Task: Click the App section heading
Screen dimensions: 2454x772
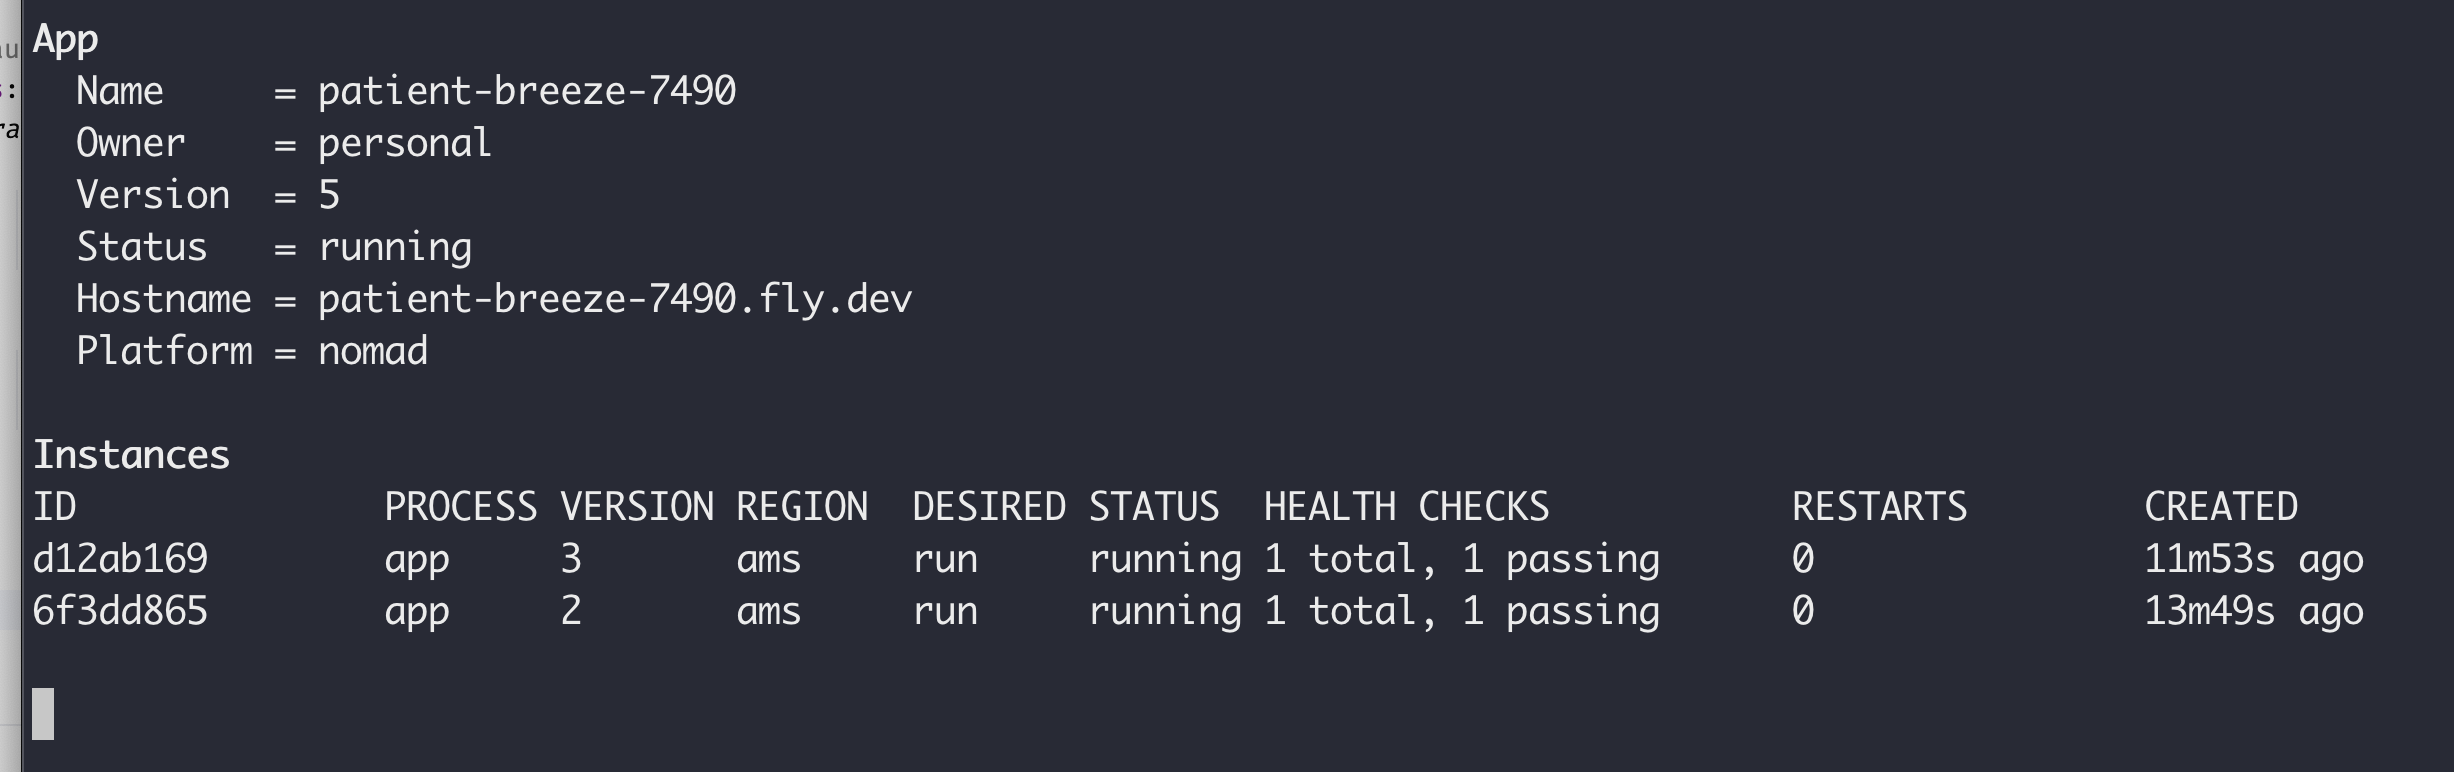Action: (65, 39)
